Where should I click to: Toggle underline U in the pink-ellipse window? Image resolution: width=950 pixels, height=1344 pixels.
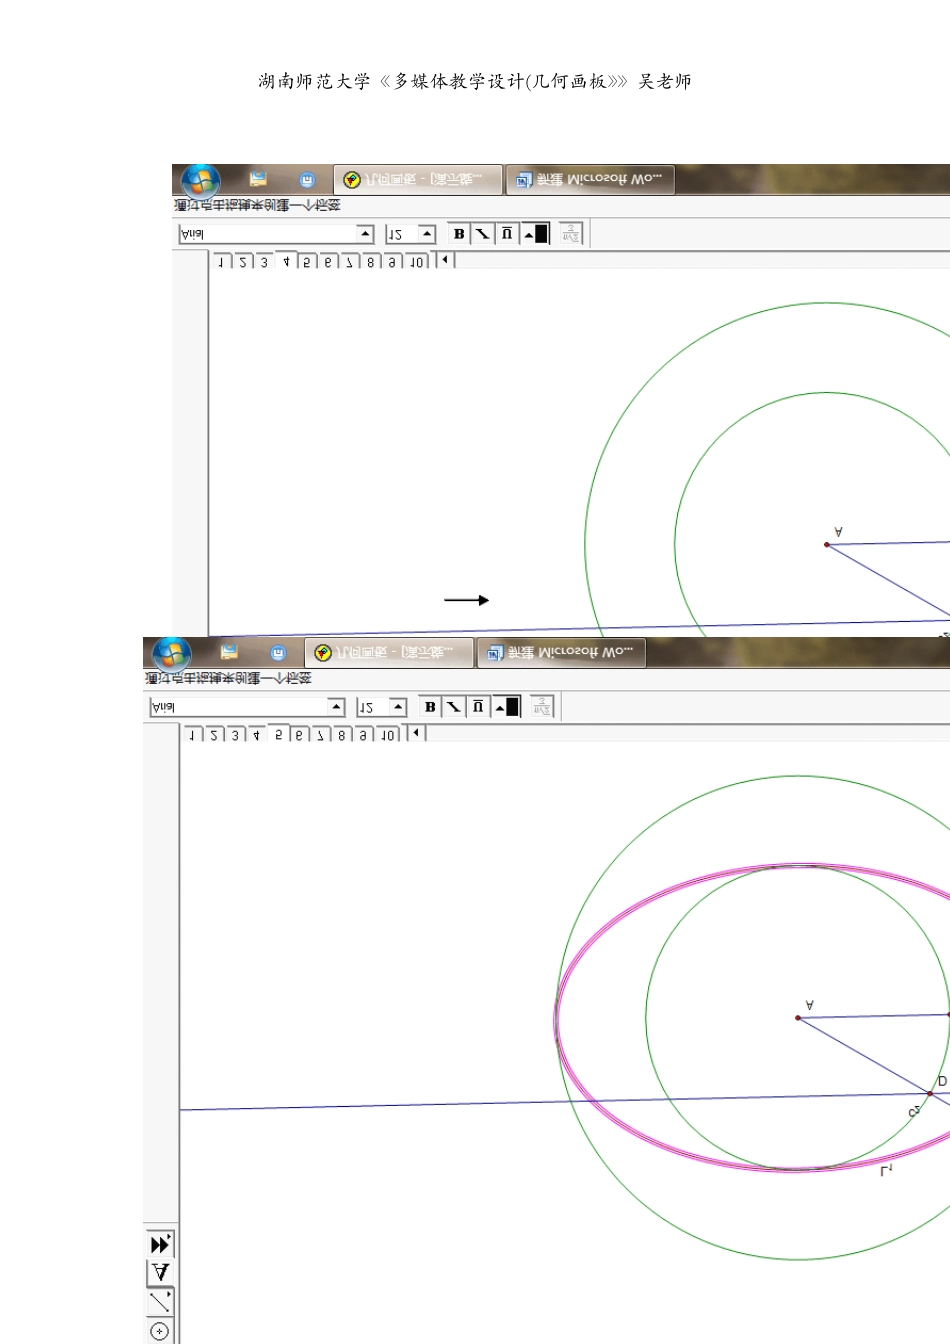(x=478, y=707)
